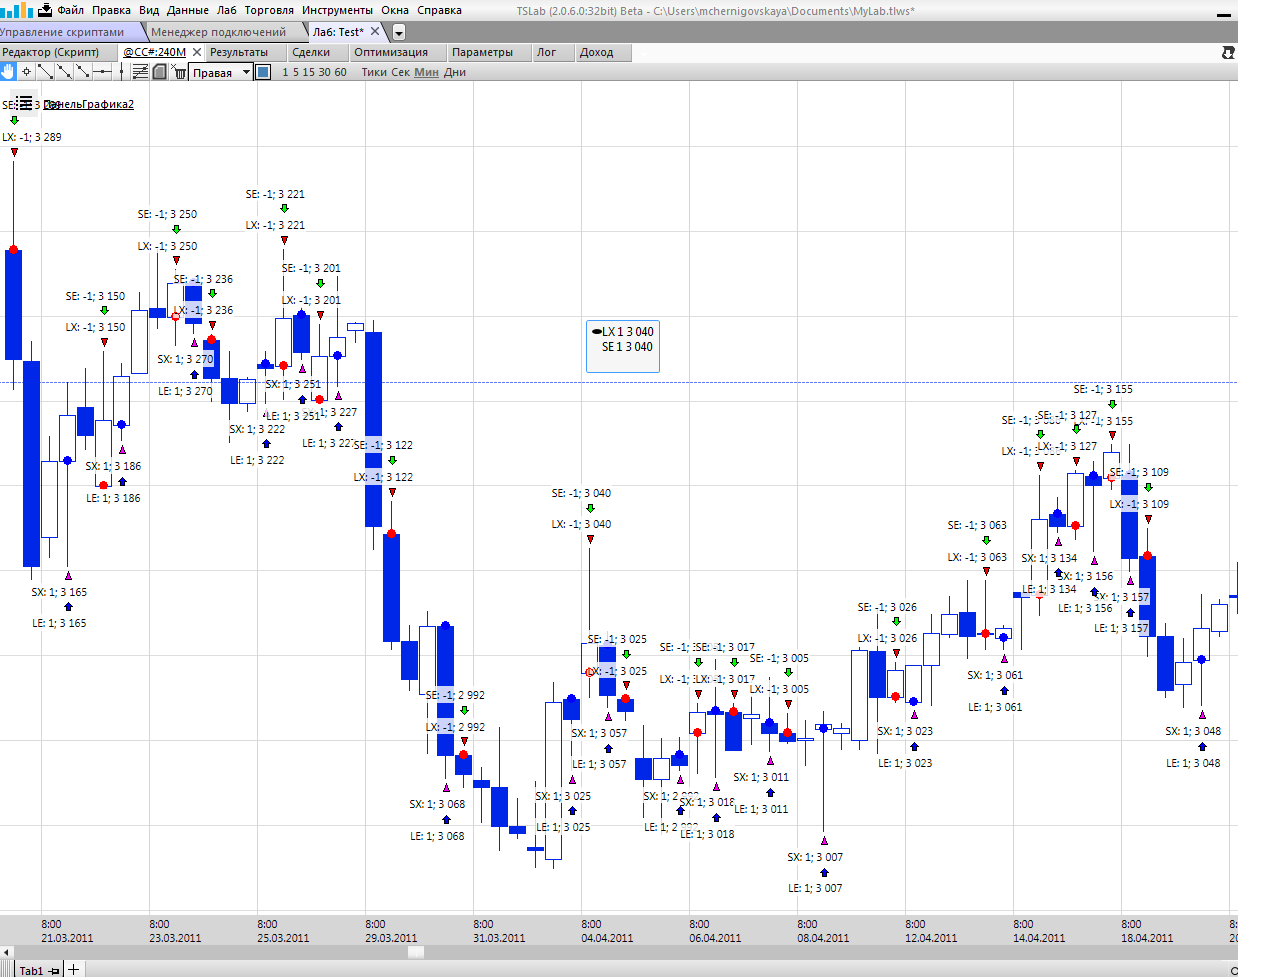Click LX 1 3 040 legend entry
1276x977 pixels.
tap(627, 332)
